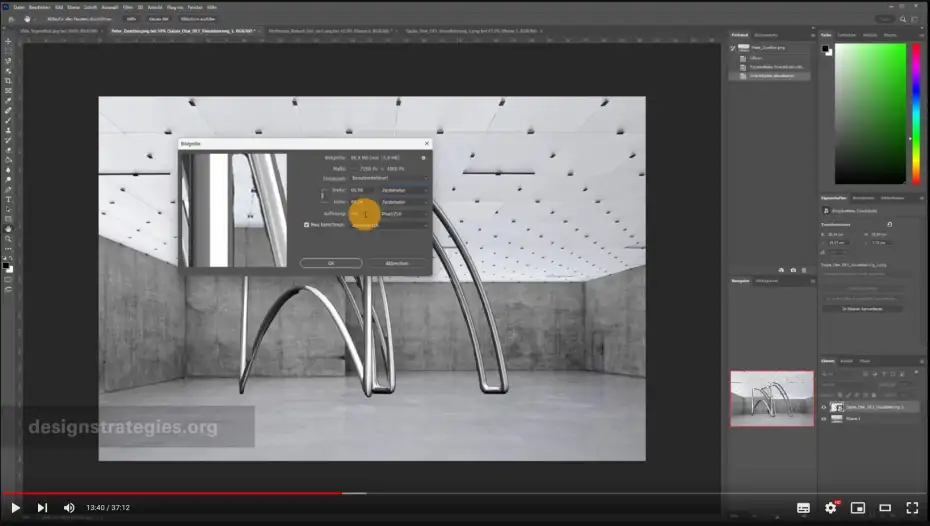Select the Crop tool

(x=8, y=81)
